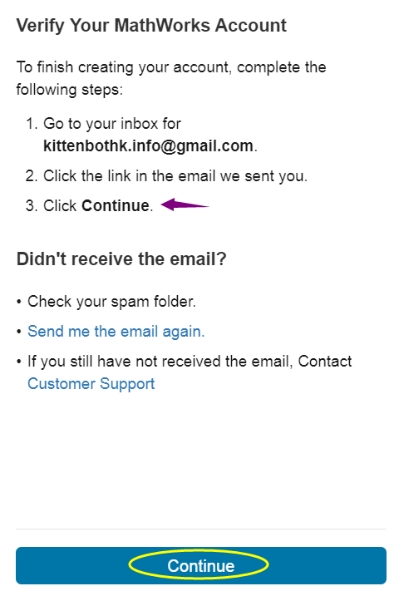Viewport: 394px width, 591px height.
Task: Click the list number 3 marker
Action: pyautogui.click(x=32, y=206)
